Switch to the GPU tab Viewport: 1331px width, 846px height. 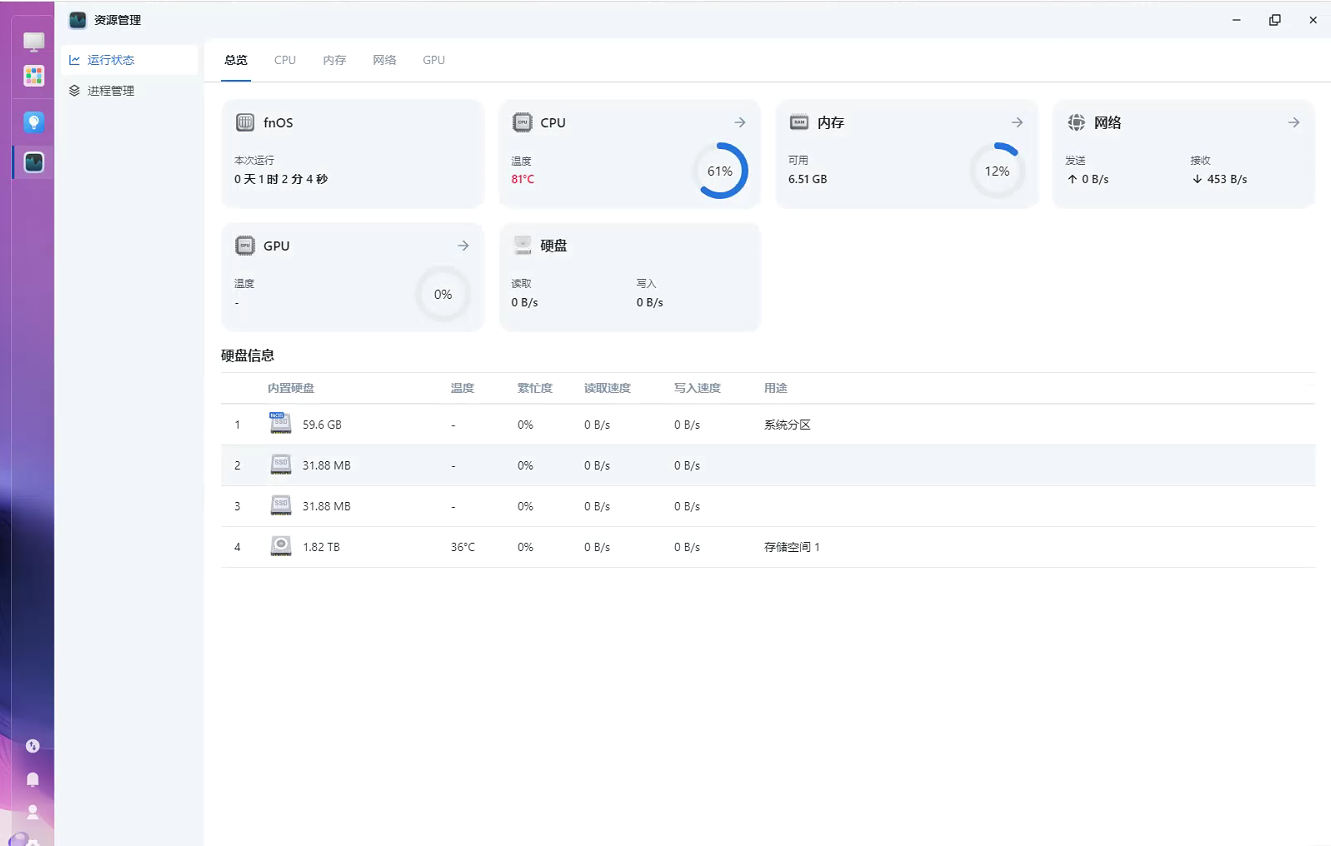click(434, 60)
